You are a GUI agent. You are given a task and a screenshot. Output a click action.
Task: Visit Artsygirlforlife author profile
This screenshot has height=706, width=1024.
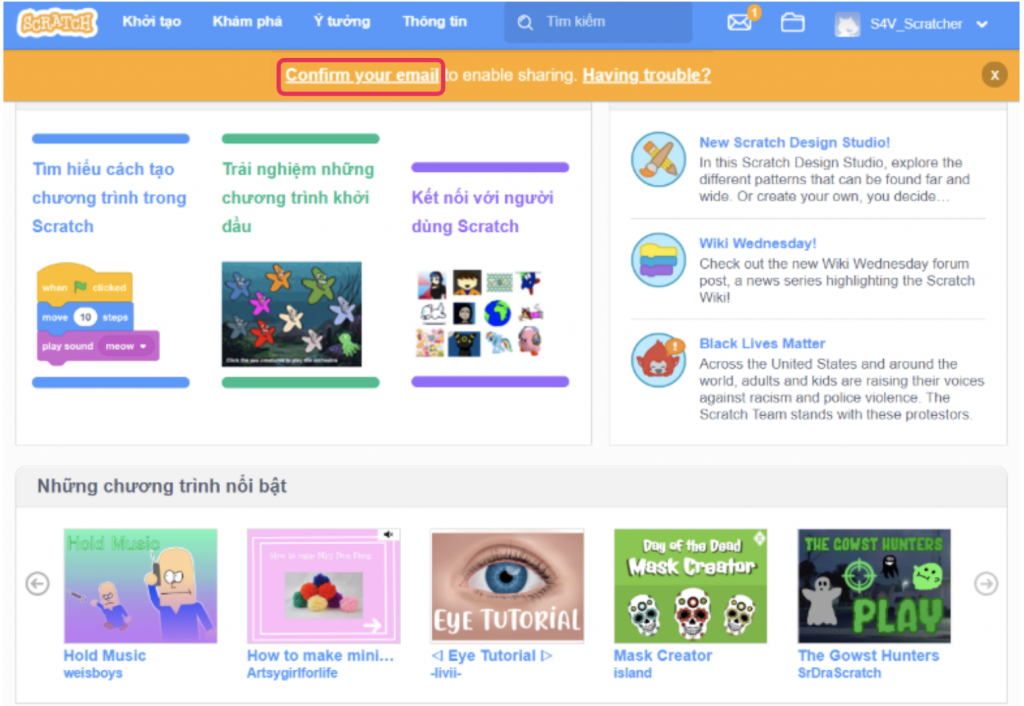[292, 673]
